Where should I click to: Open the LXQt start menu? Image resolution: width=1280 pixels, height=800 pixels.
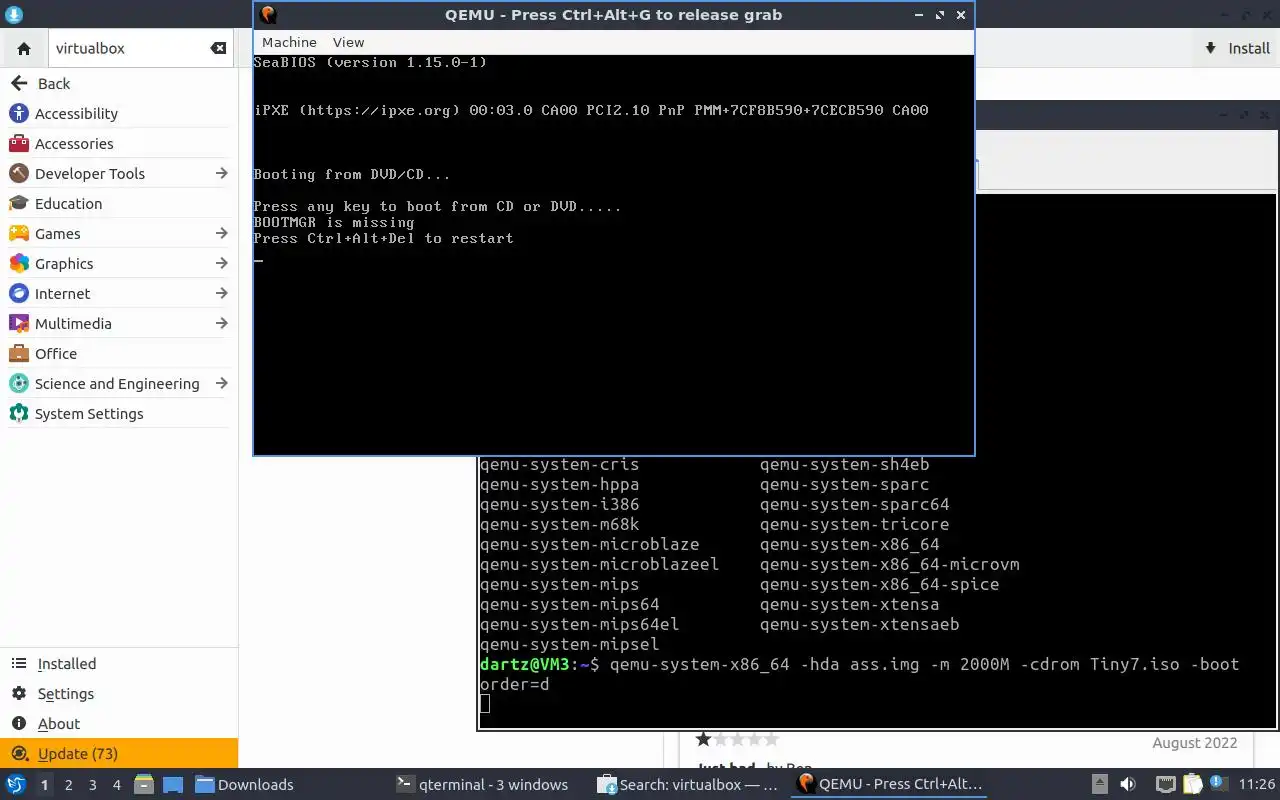point(16,784)
